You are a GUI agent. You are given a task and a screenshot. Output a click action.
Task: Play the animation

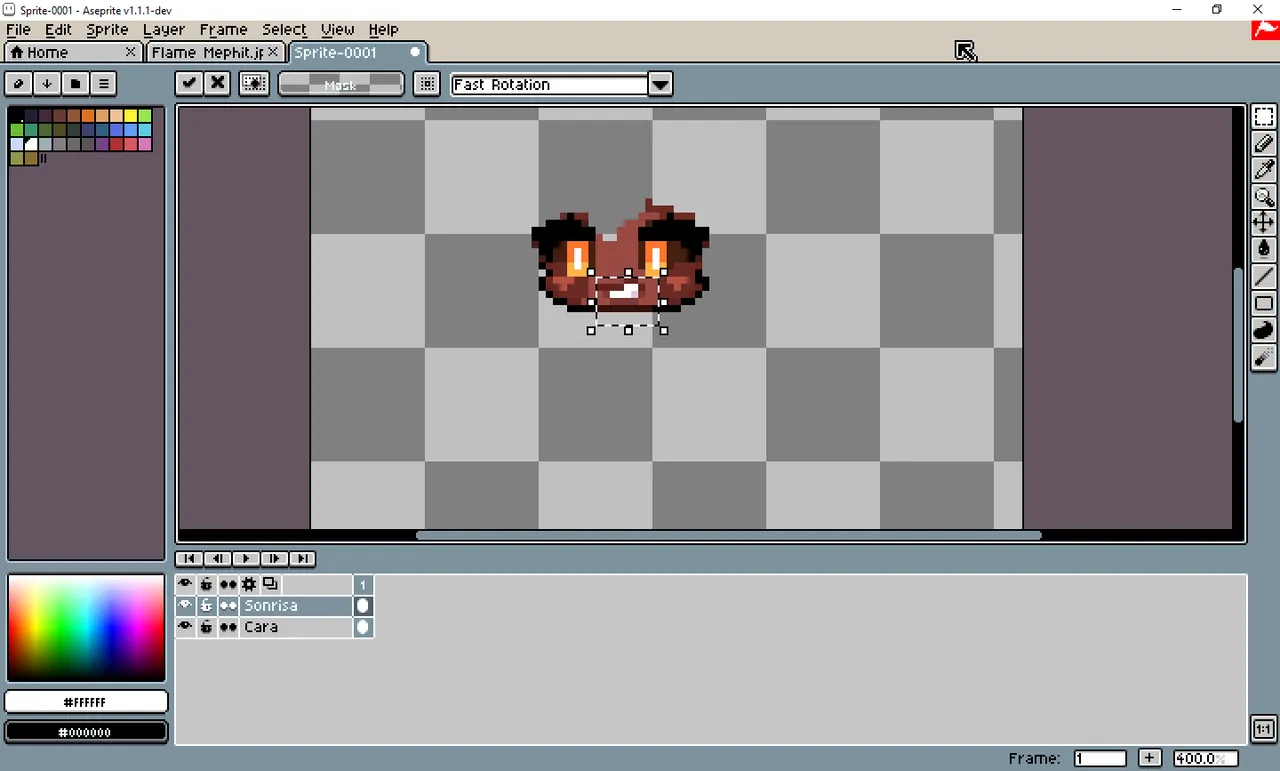coord(246,559)
